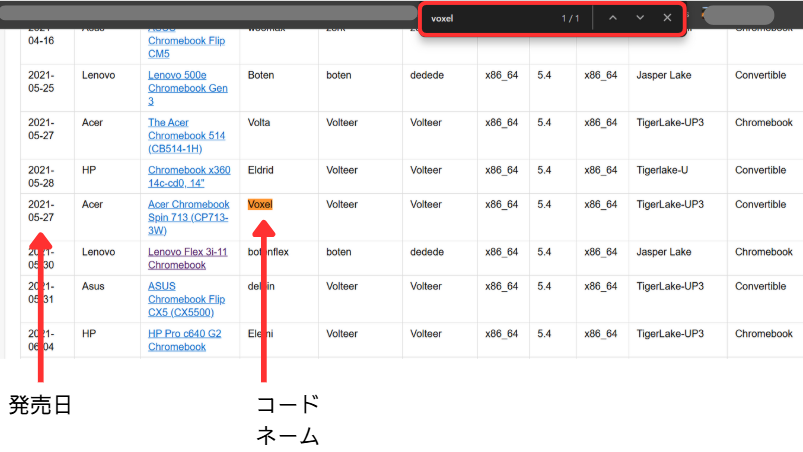
Task: Click Asus brand in Flip CX5 row
Action: point(93,286)
